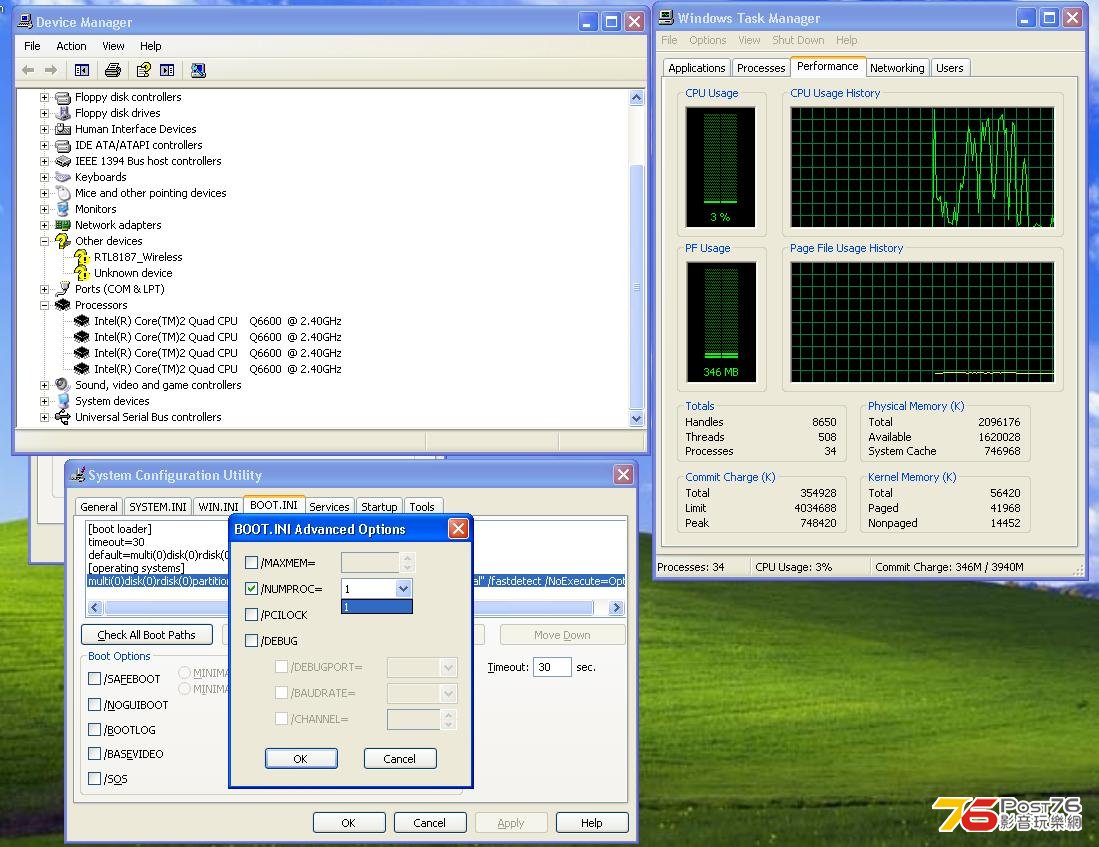Close the BOOT.INI Advanced Options dialog
The height and width of the screenshot is (847, 1099).
click(x=458, y=529)
